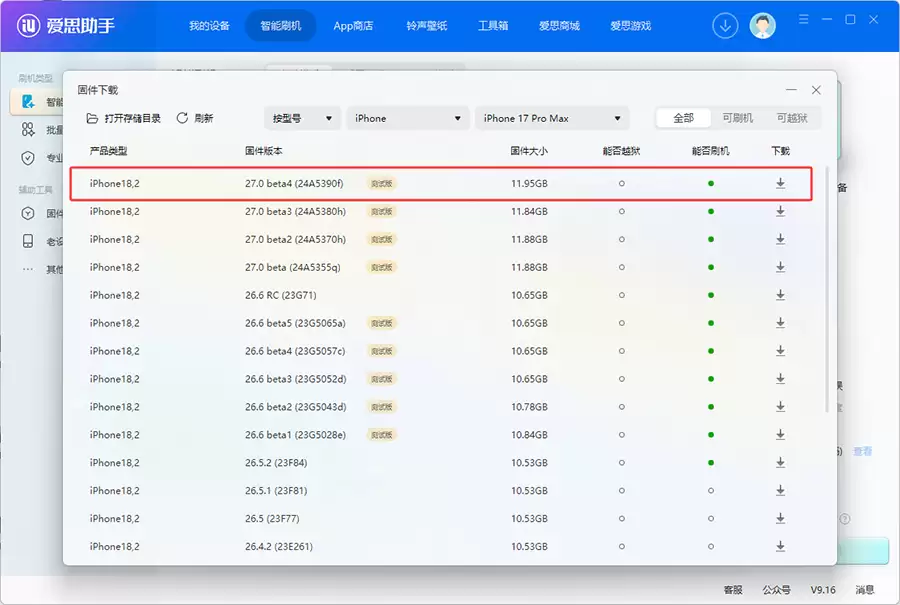The image size is (900, 605).
Task: Click the 能否越狱 column header
Action: [622, 151]
